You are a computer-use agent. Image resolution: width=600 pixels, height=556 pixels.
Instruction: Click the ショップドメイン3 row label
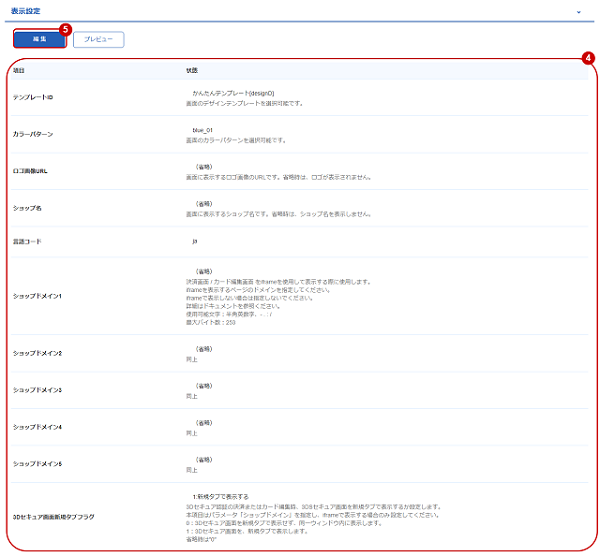click(x=38, y=390)
